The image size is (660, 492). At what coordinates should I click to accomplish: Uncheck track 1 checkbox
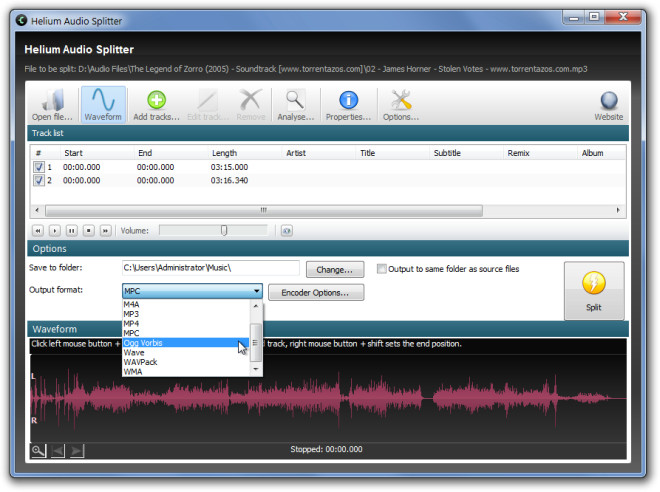[x=39, y=167]
